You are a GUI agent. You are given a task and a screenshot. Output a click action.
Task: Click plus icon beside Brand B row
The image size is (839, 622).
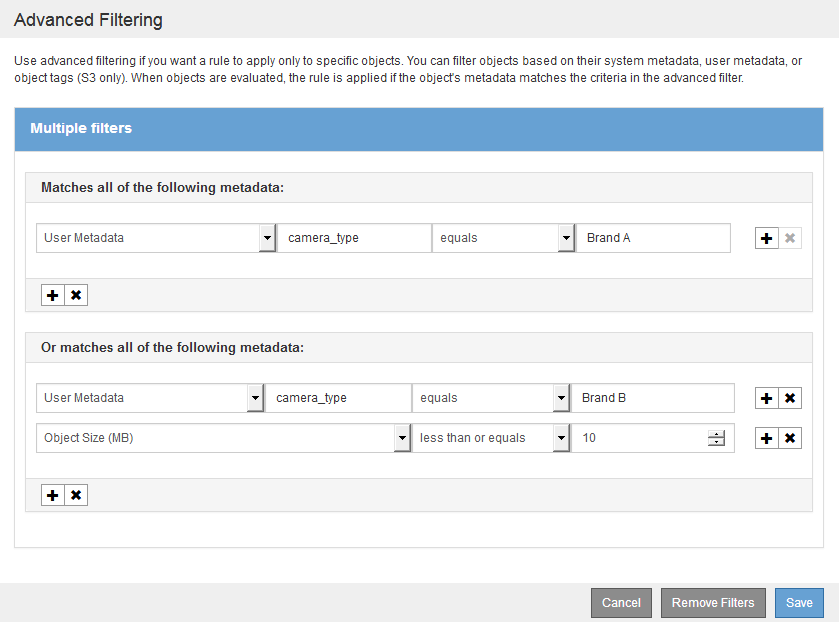point(767,398)
